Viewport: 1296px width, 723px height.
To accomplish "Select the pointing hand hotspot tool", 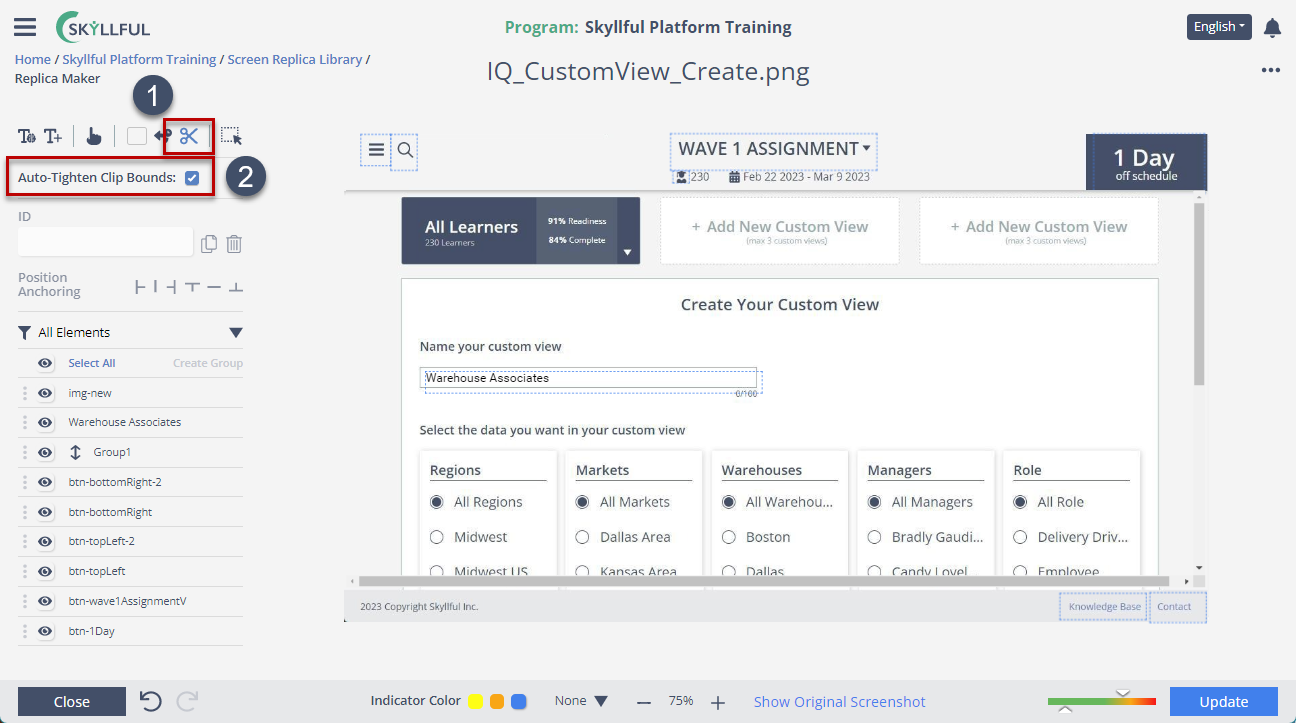I will [x=93, y=136].
